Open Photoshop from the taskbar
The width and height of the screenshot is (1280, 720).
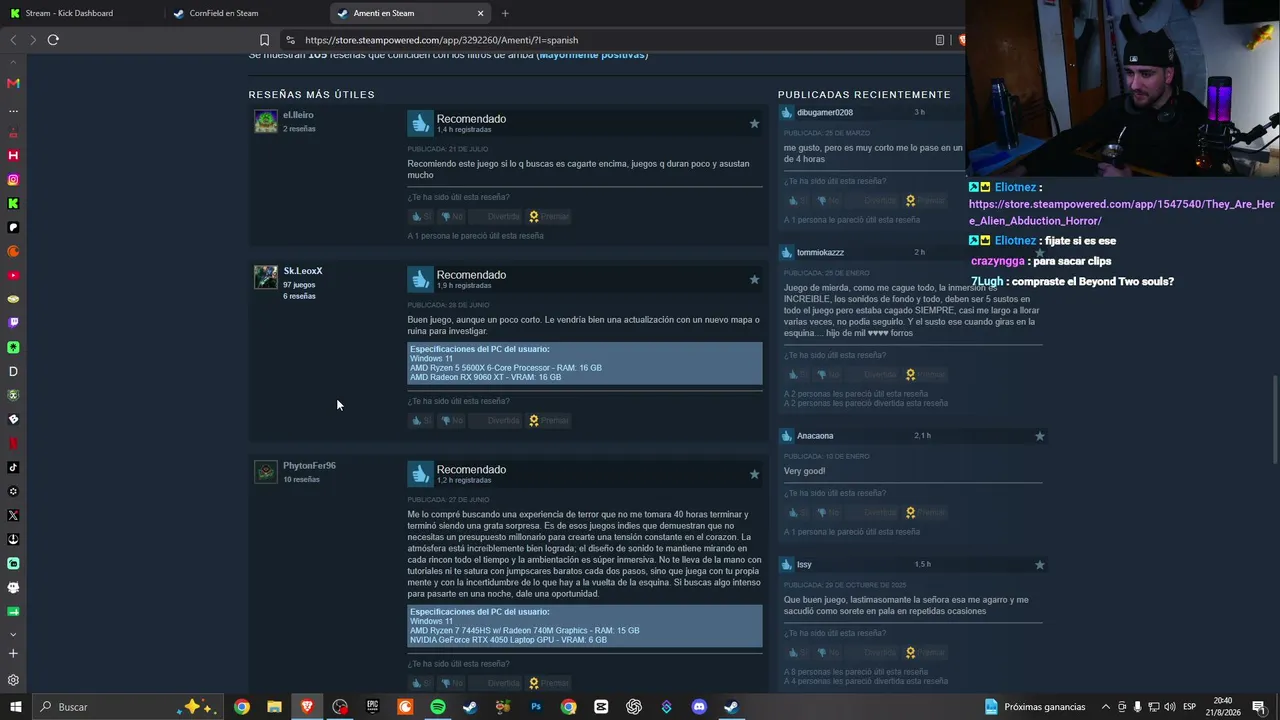(x=536, y=707)
